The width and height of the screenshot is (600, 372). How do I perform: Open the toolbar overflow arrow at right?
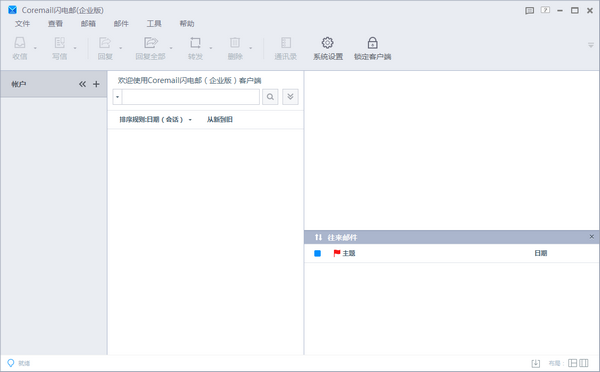click(591, 45)
